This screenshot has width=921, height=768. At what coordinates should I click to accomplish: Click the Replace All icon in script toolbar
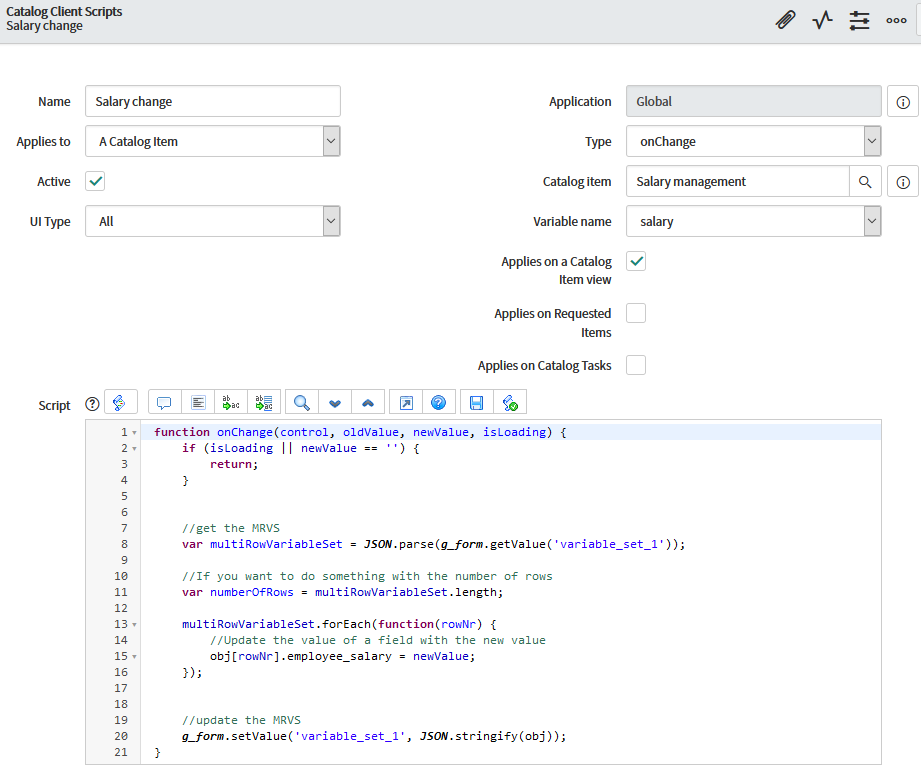(264, 402)
